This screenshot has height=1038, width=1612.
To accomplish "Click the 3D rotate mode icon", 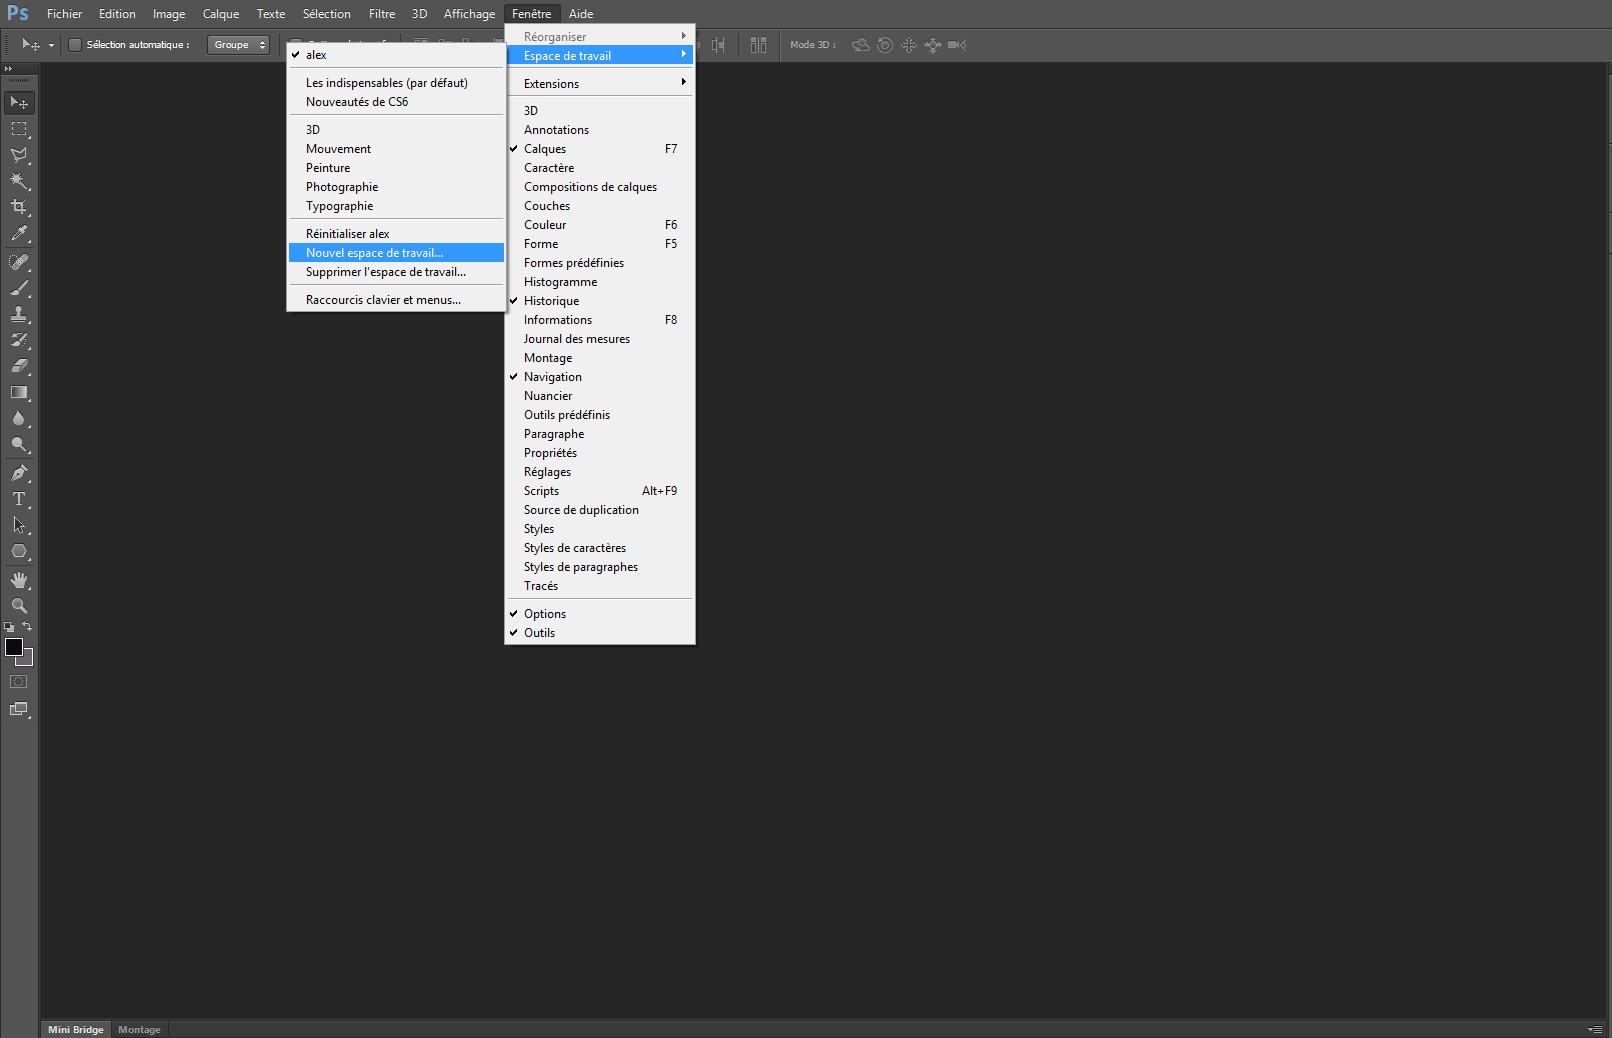I will [x=860, y=45].
